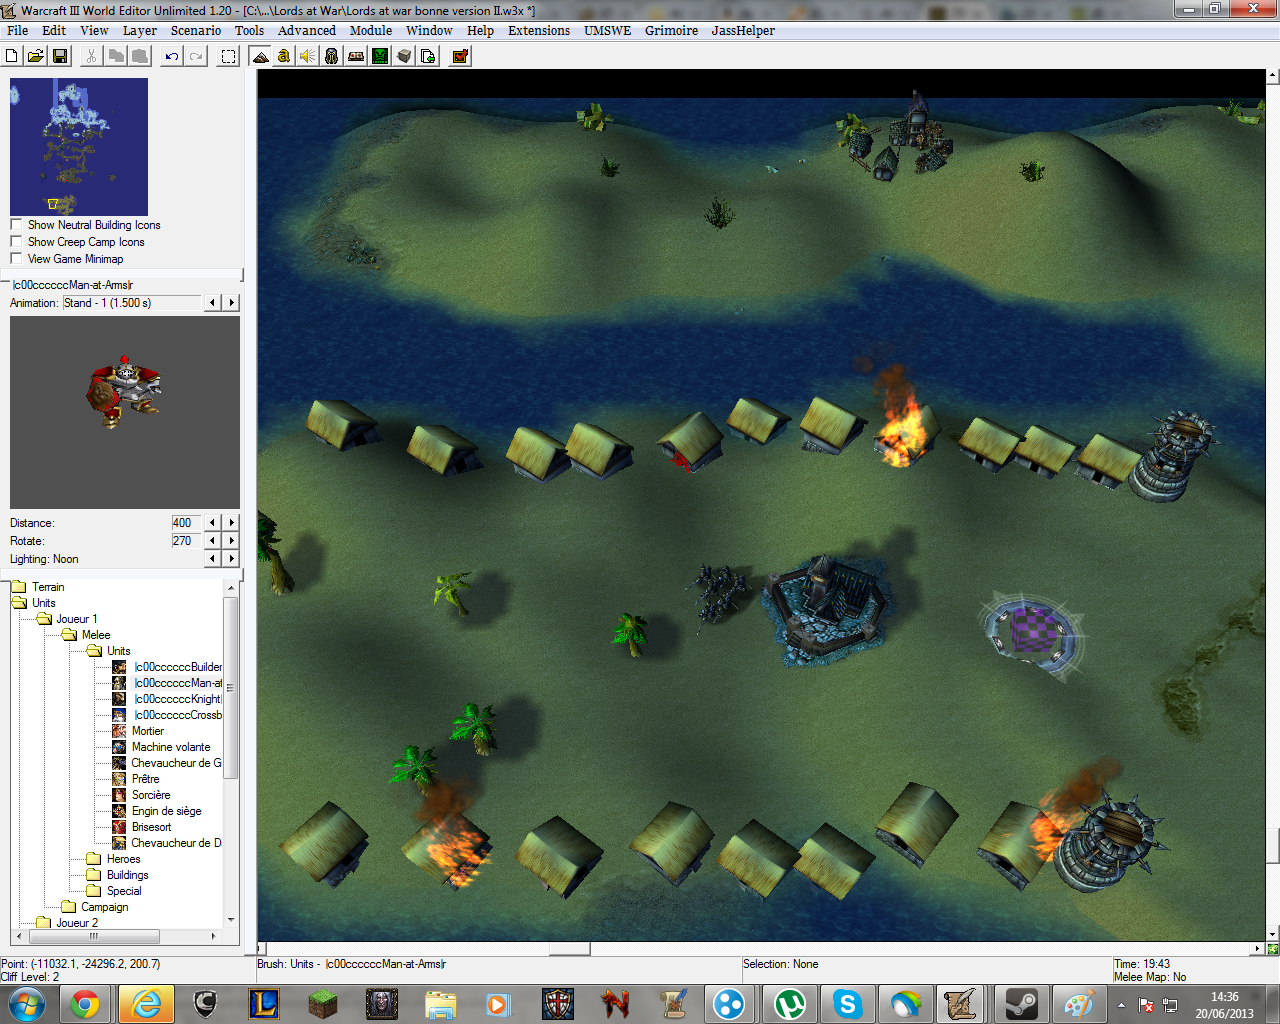Screen dimensions: 1280x1024
Task: Click the minimap preview thumbnail
Action: (x=79, y=146)
